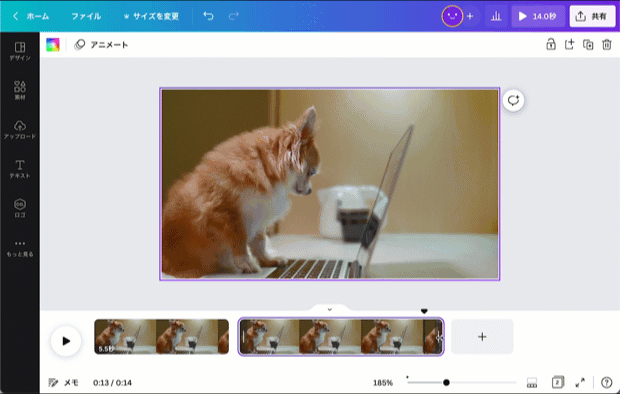Image resolution: width=620 pixels, height=394 pixels.
Task: Open サイズを変更 resize option
Action: tap(151, 16)
